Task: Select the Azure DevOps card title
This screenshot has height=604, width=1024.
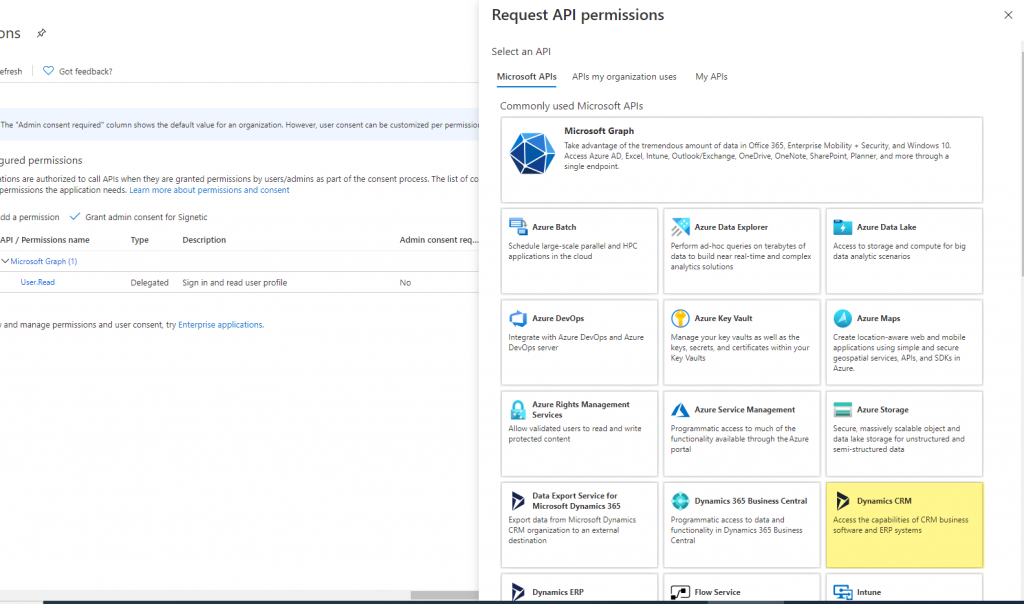Action: tap(558, 318)
